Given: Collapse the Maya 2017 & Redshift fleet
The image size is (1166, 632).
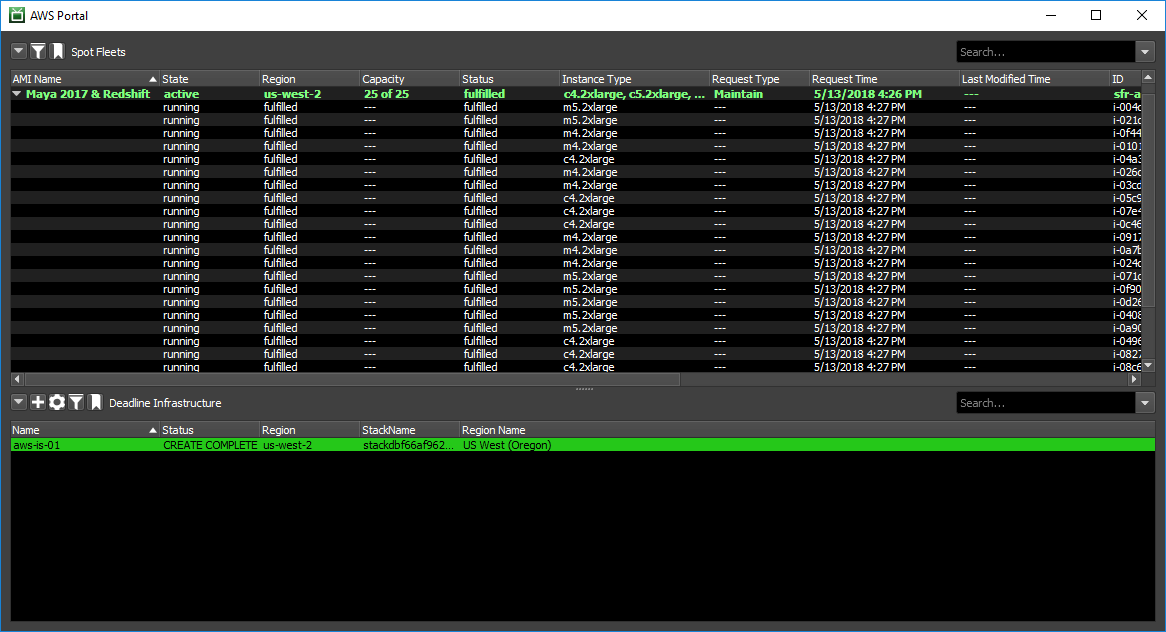Looking at the screenshot, I should pos(17,94).
